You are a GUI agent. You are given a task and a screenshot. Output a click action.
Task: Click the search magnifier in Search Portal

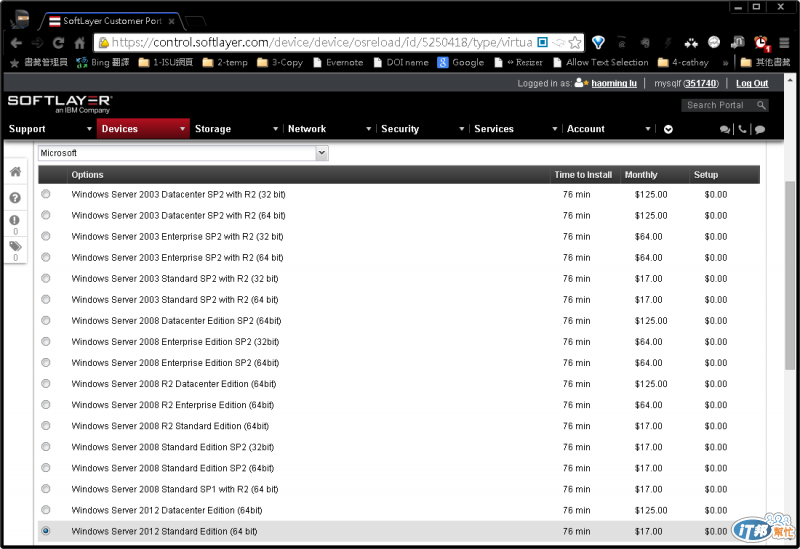pos(761,105)
